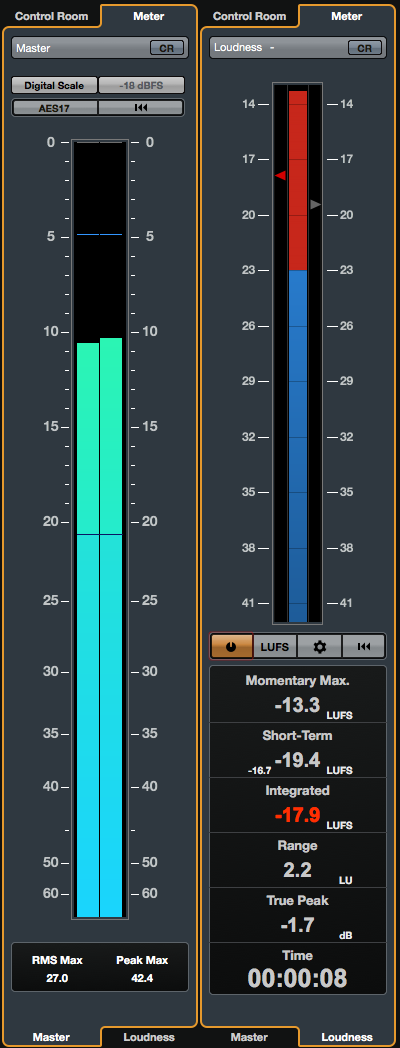
Task: Click the Peak Max value 42.4
Action: point(142,978)
